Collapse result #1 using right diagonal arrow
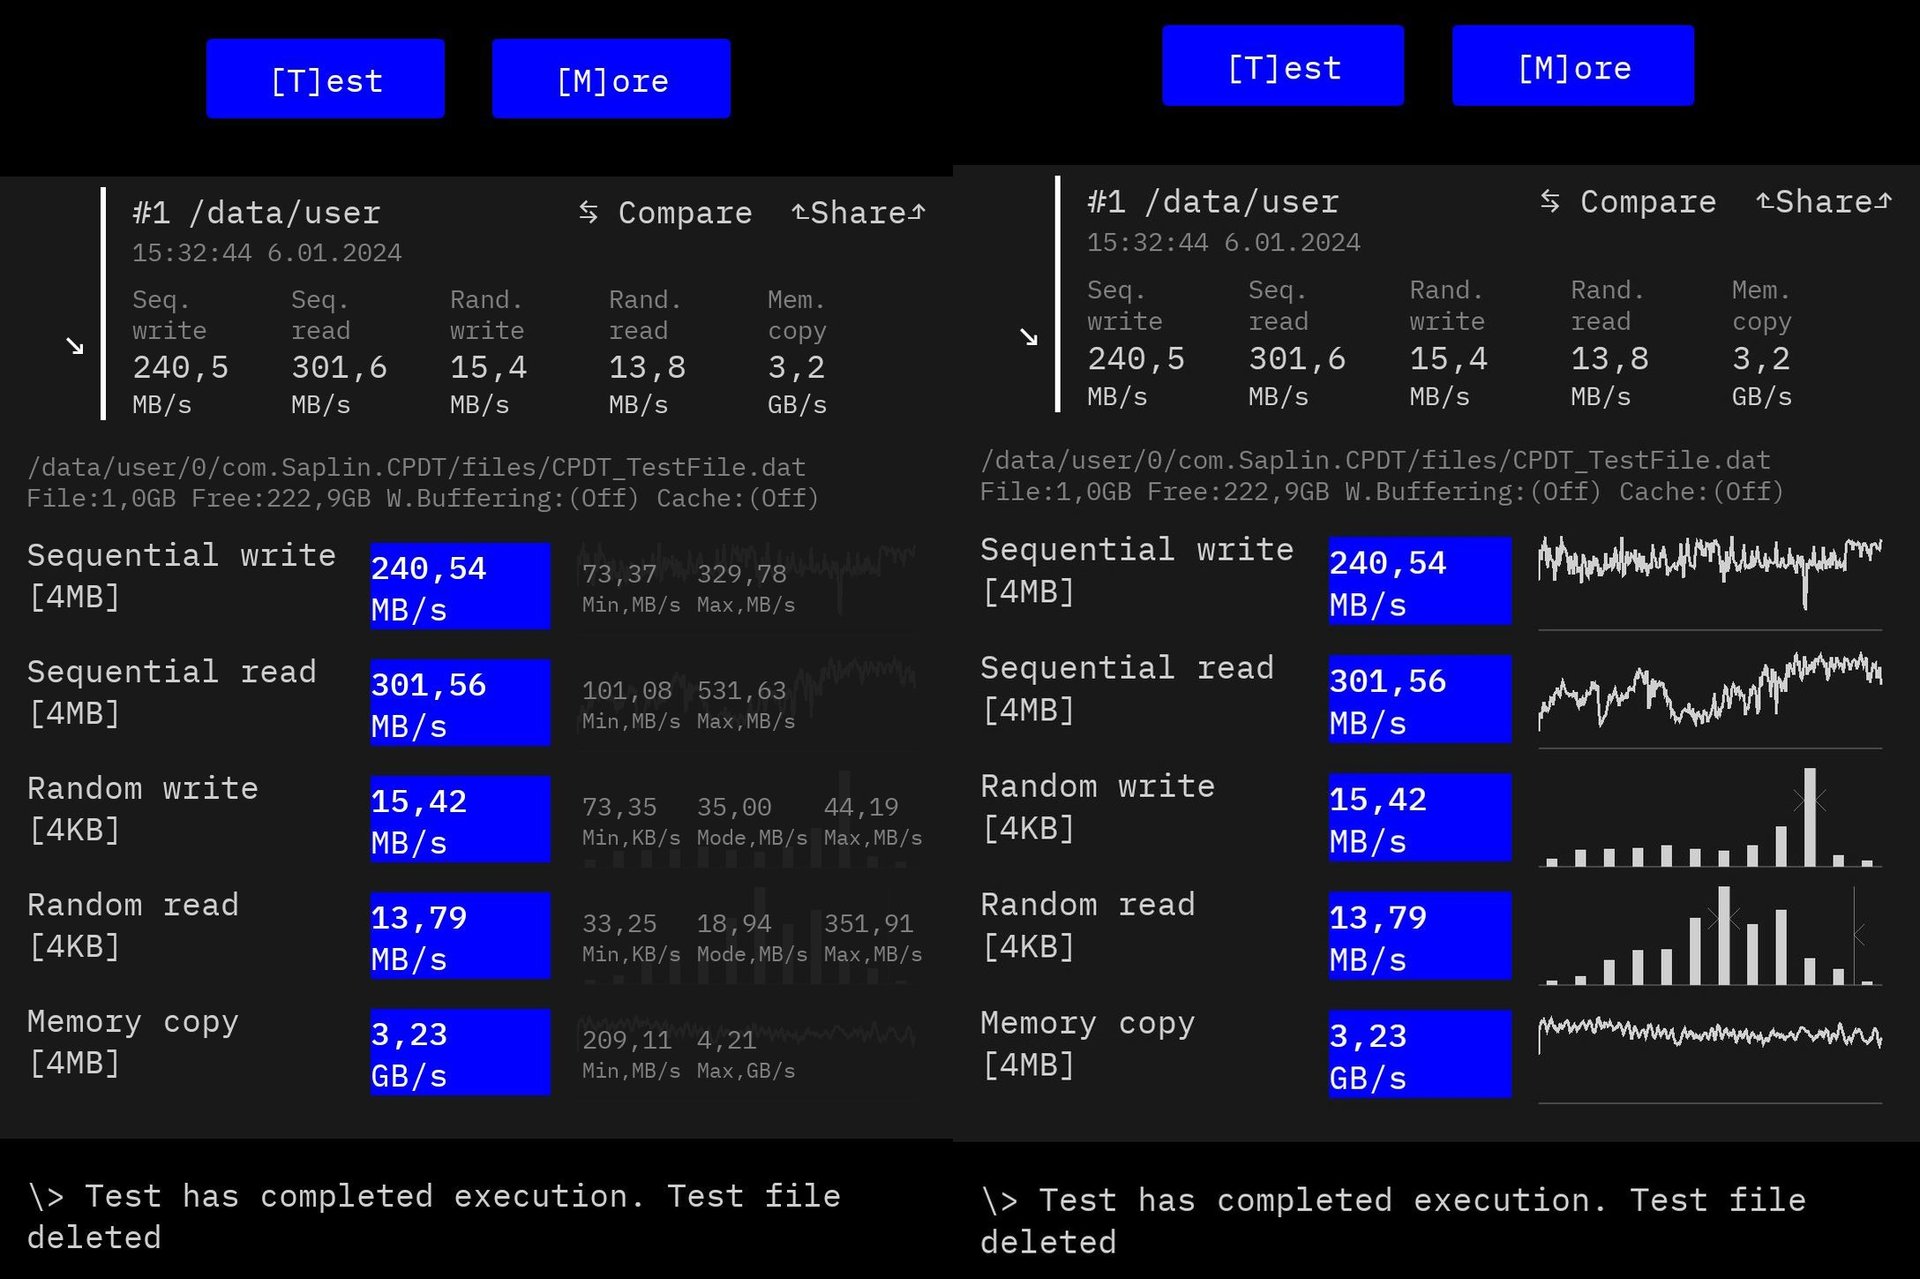Viewport: 1920px width, 1279px height. [1028, 337]
